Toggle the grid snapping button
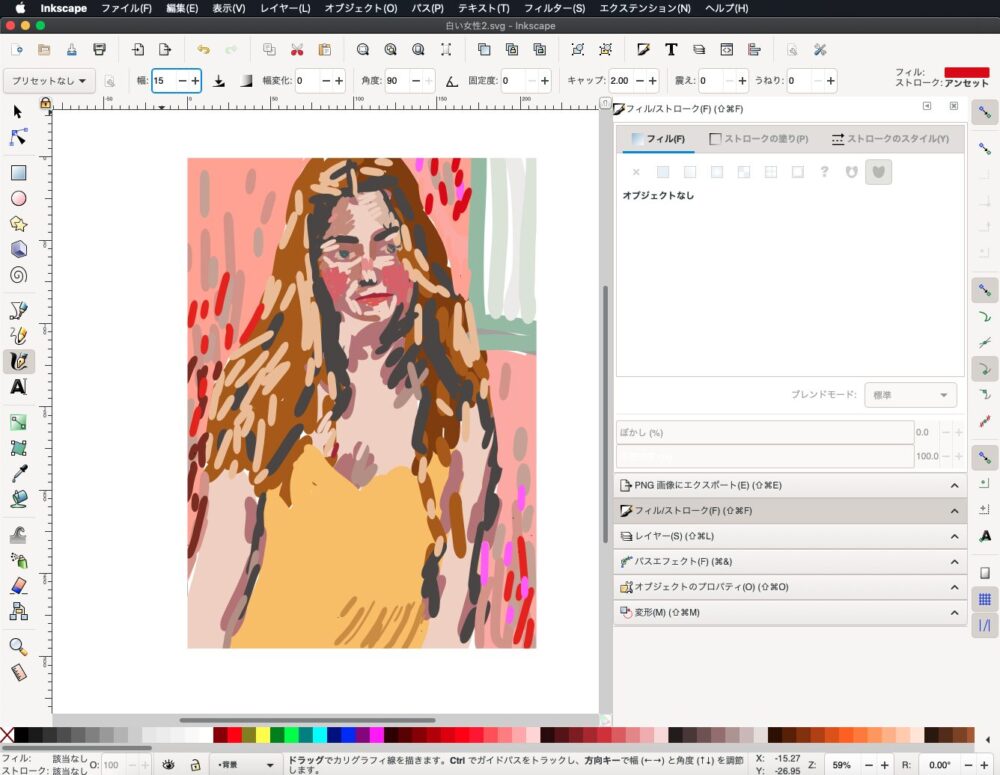1000x775 pixels. coord(984,599)
